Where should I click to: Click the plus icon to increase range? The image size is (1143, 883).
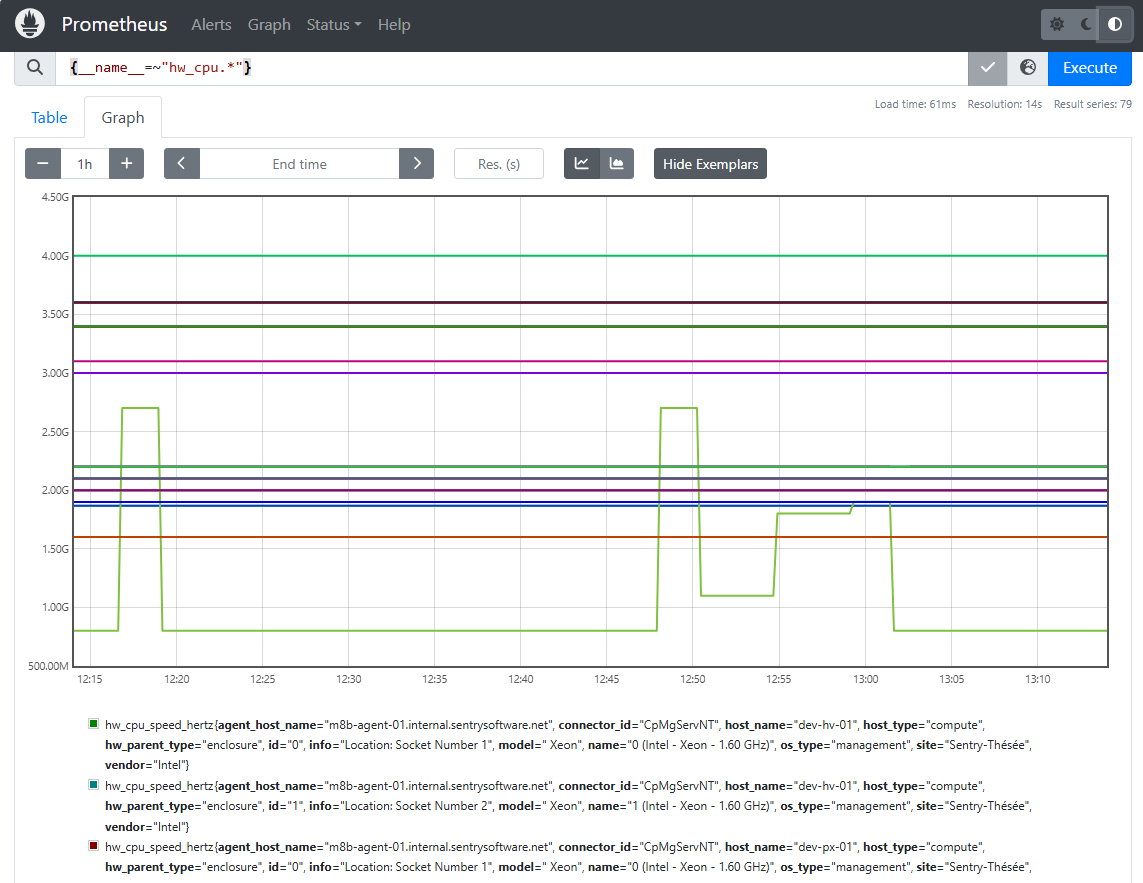point(126,163)
